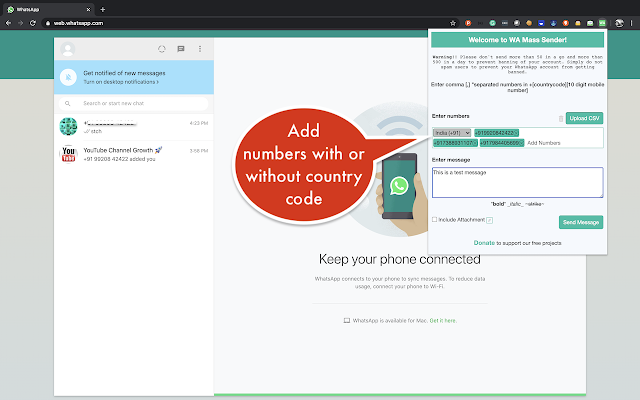Bookmark this page with the star icon
Image resolution: width=640 pixels, height=400 pixels.
click(453, 23)
